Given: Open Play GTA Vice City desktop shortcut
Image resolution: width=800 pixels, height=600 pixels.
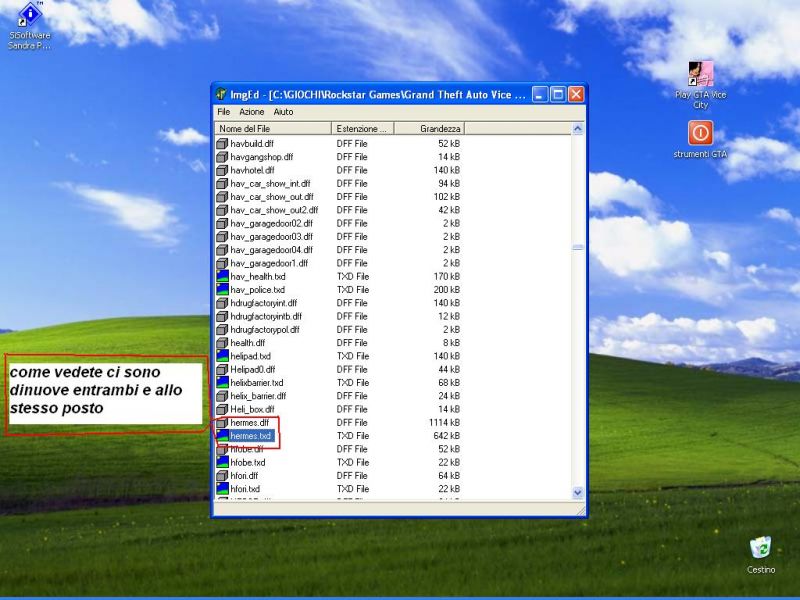Looking at the screenshot, I should (x=700, y=85).
